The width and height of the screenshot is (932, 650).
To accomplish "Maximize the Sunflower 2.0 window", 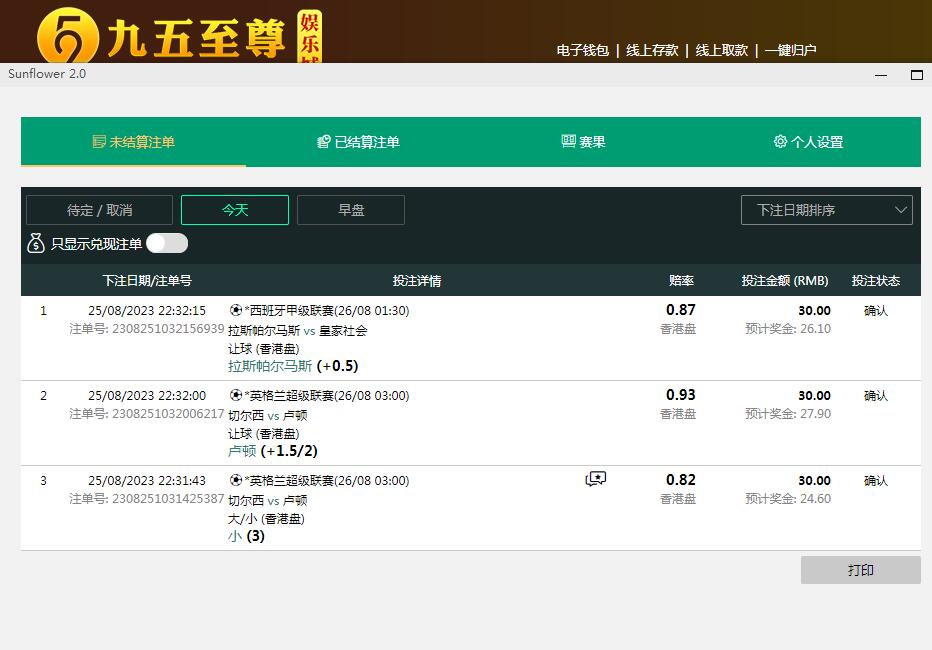I will pyautogui.click(x=917, y=75).
